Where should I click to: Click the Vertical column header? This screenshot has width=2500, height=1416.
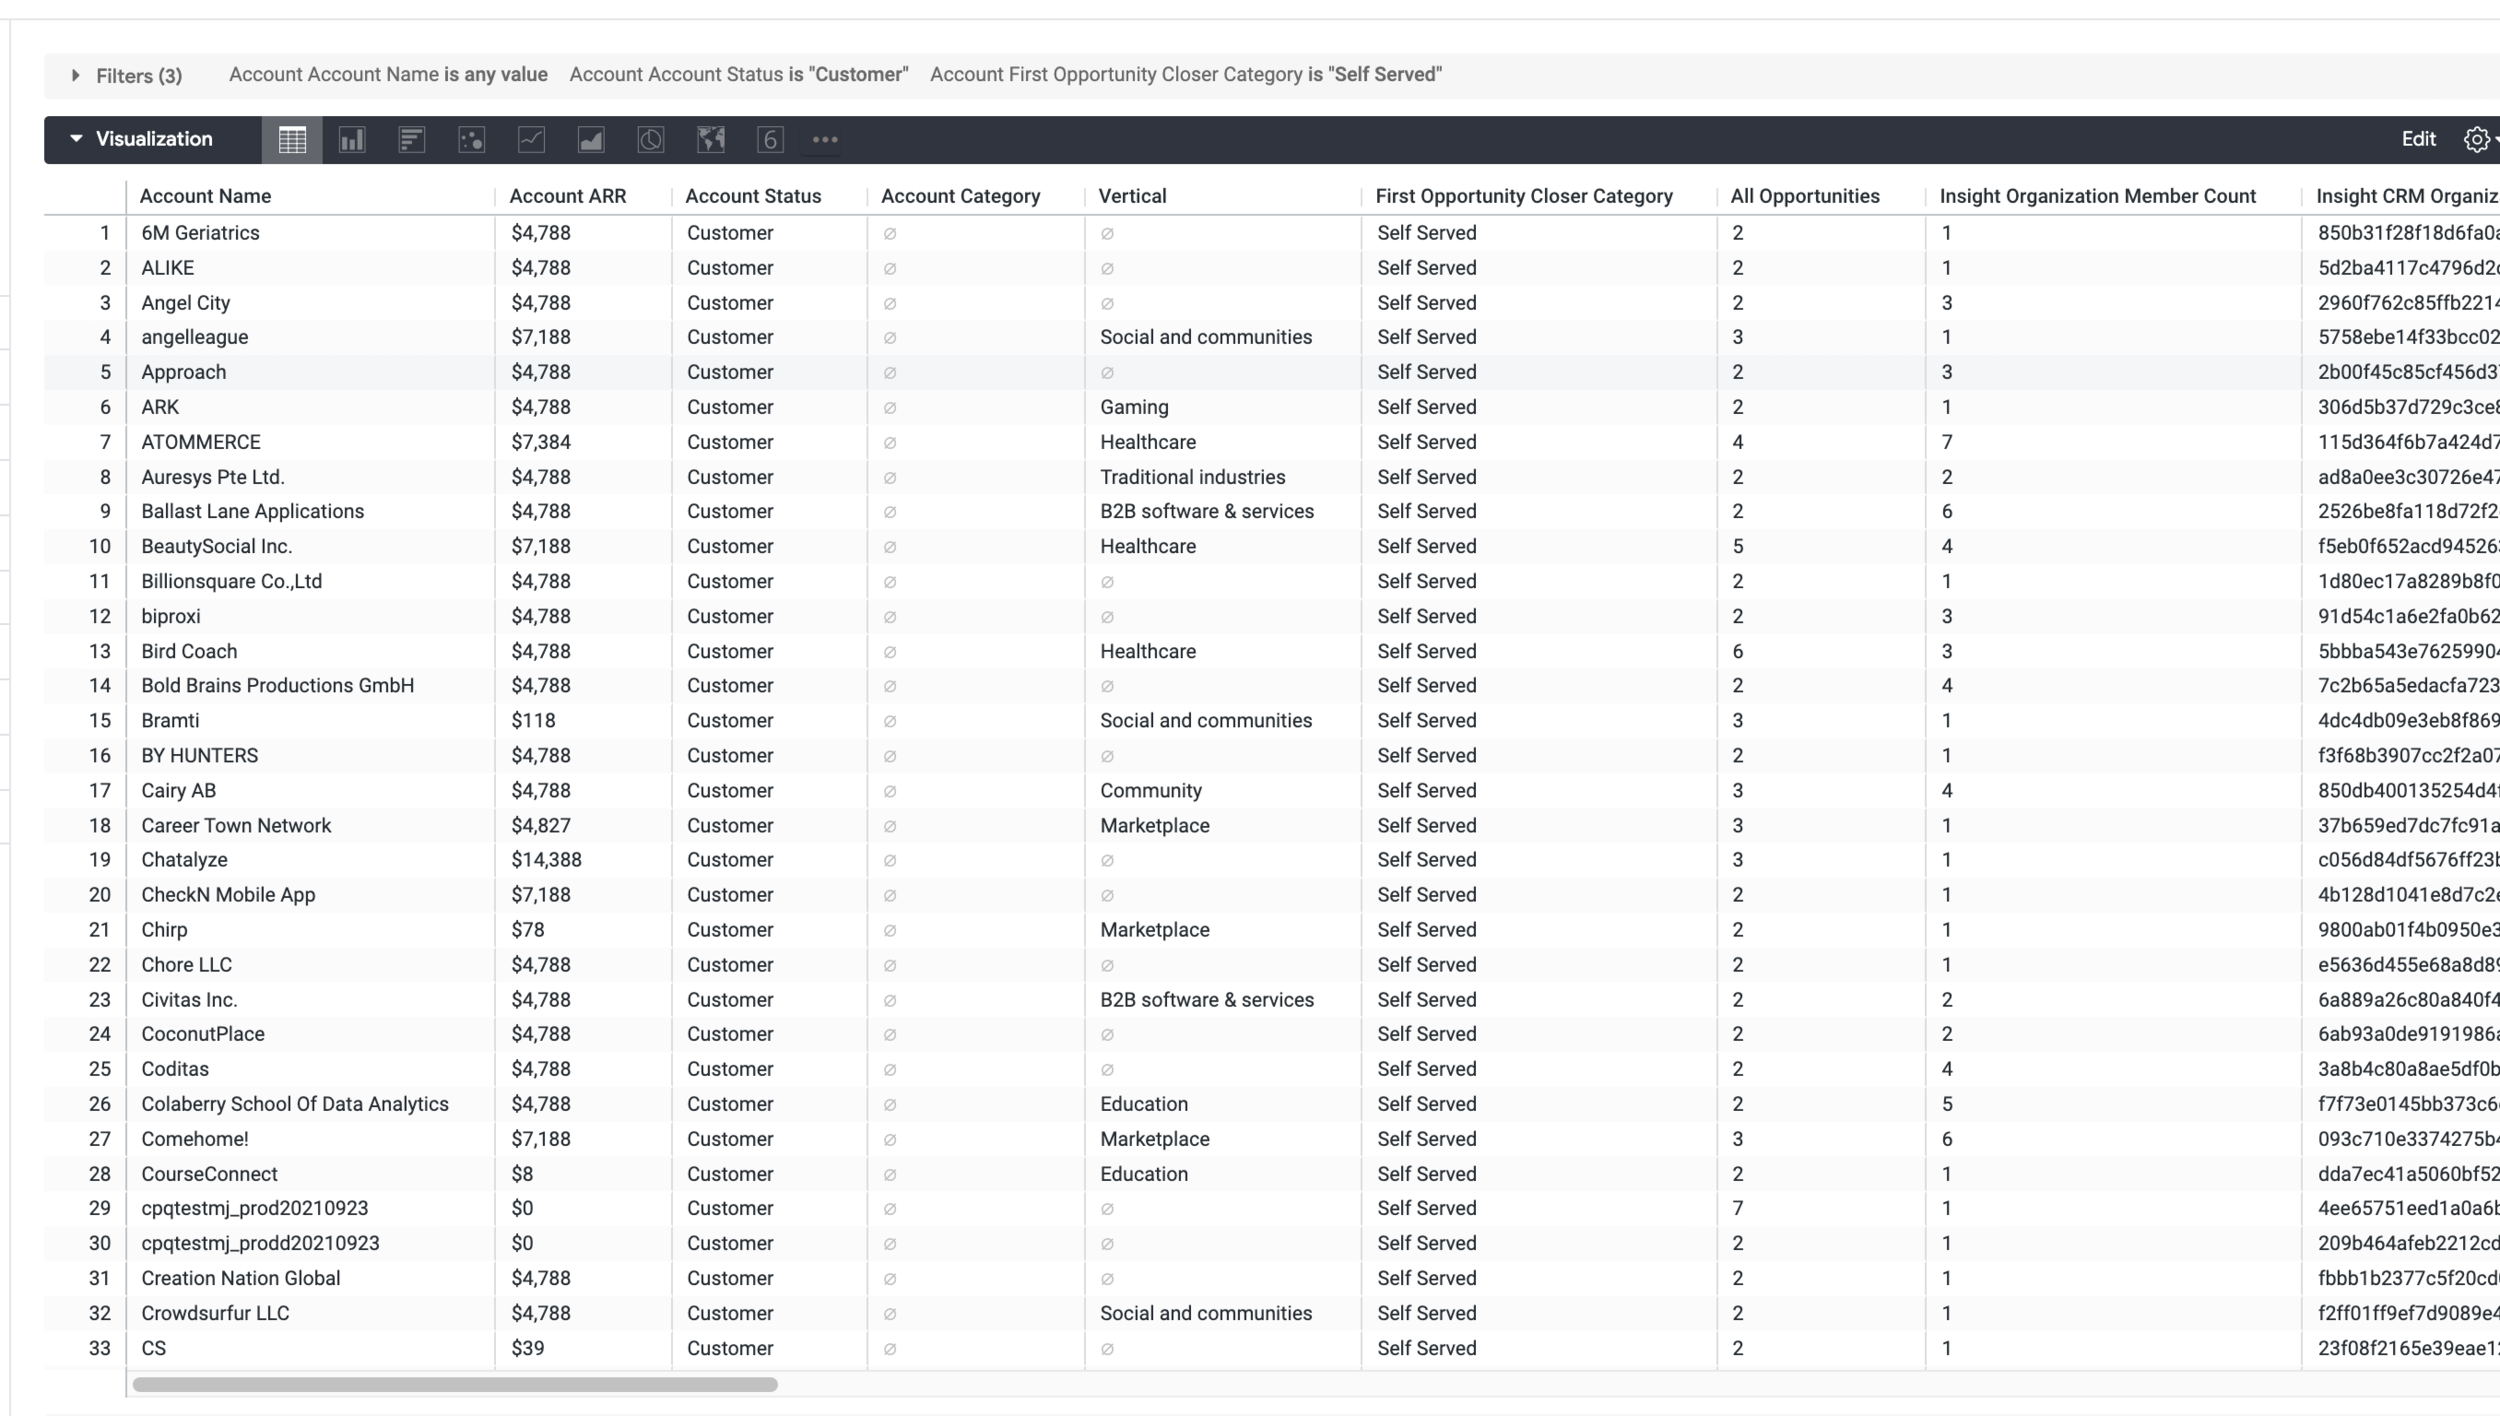pyautogui.click(x=1132, y=196)
